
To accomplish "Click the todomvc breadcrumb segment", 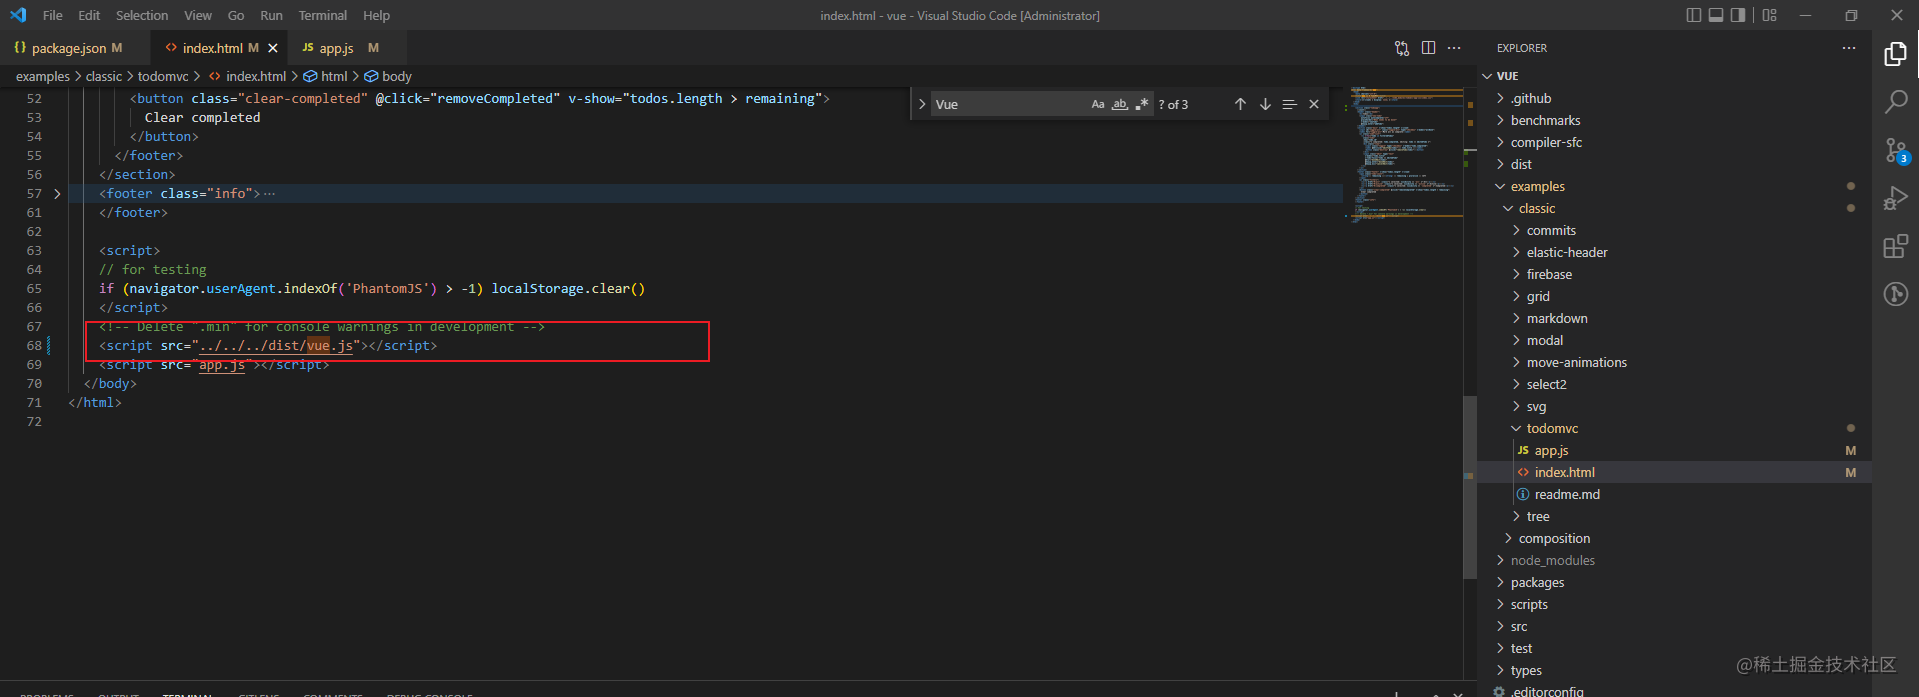I will click(x=163, y=76).
